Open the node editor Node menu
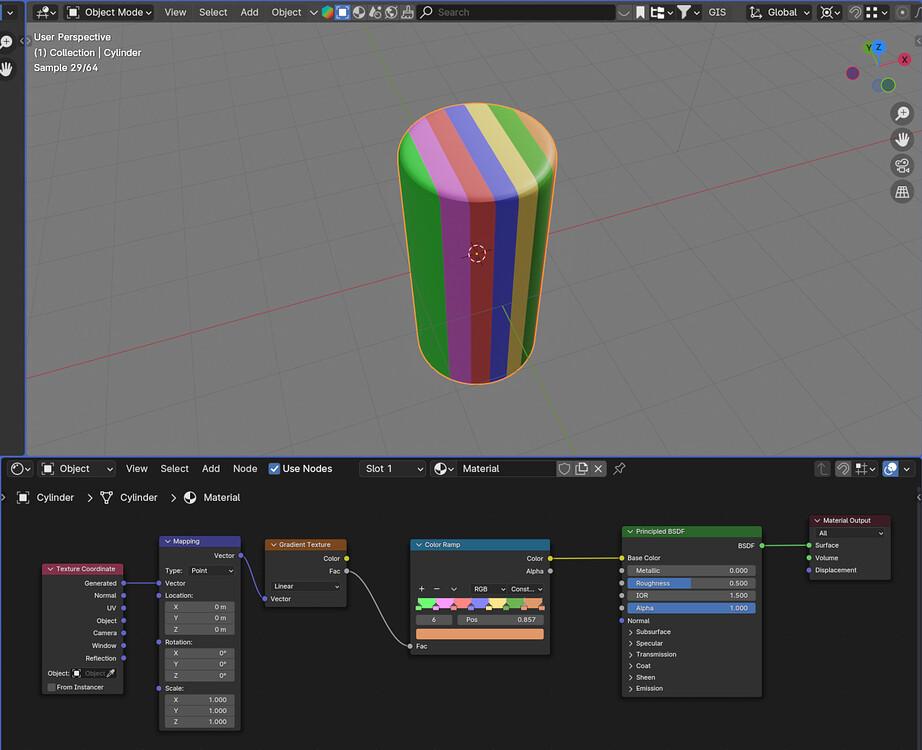 click(x=245, y=469)
